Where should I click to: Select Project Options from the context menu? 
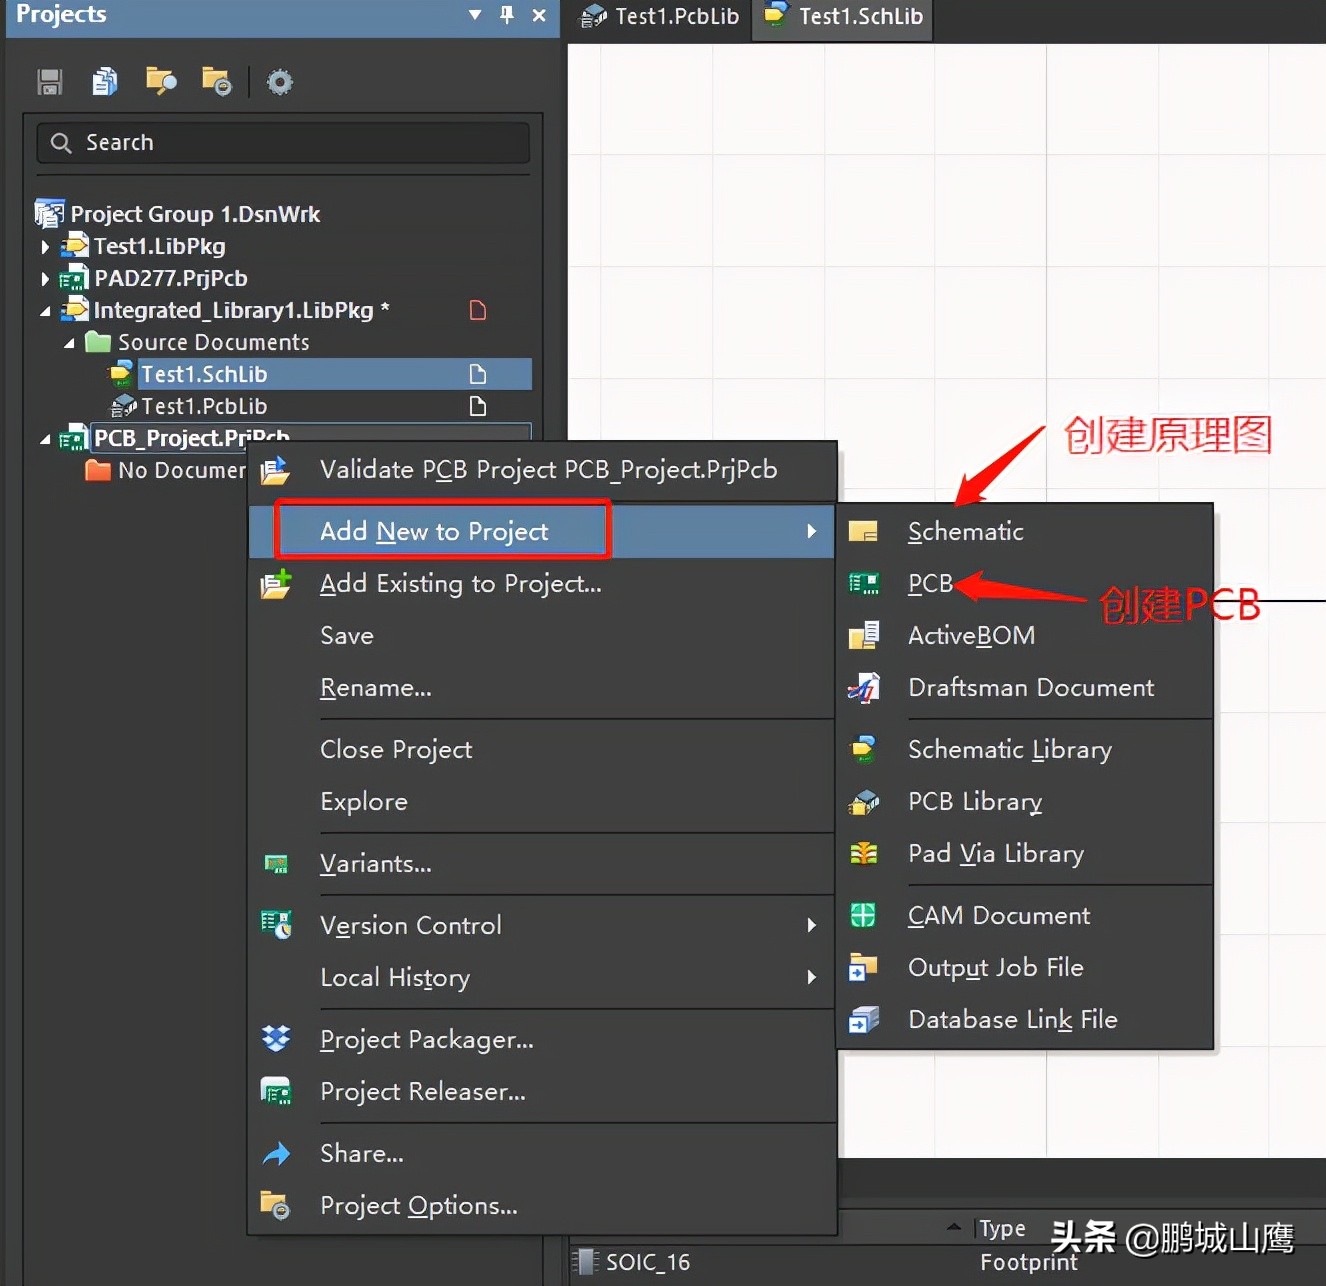(418, 1205)
